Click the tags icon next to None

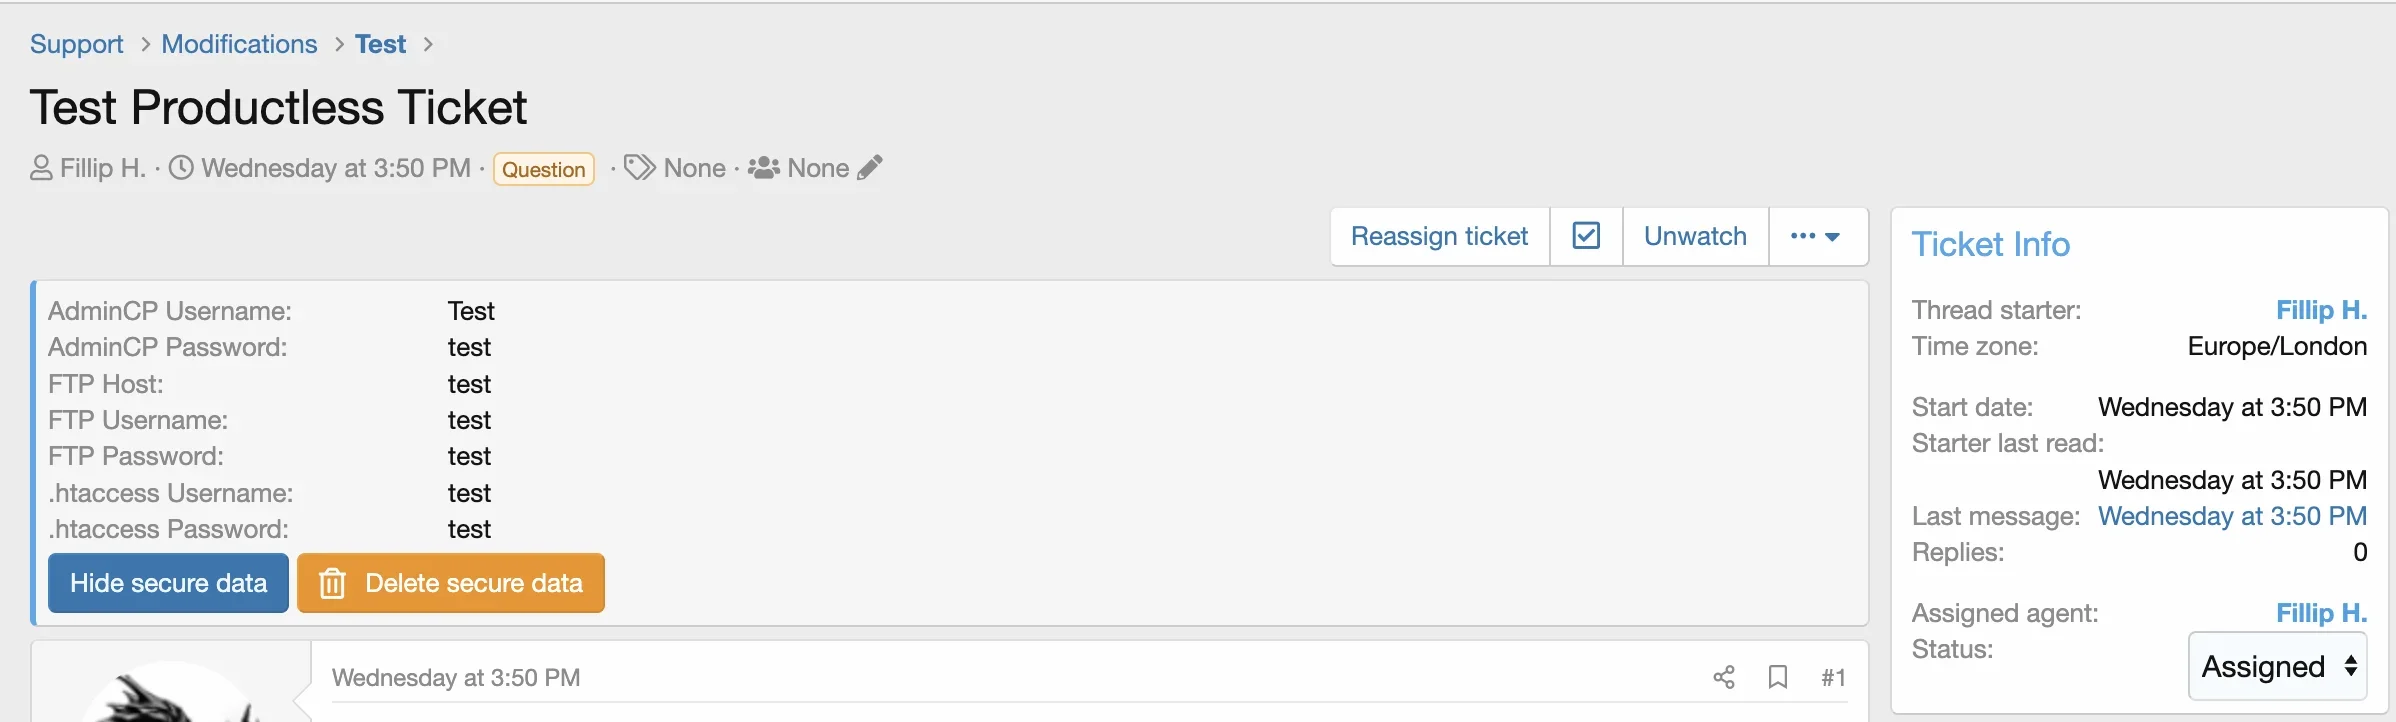640,167
